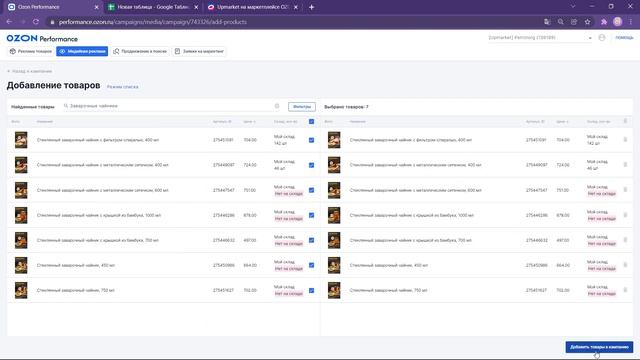This screenshot has width=640, height=360.
Task: Click found product stock 142 шт
Action: pyautogui.click(x=280, y=144)
